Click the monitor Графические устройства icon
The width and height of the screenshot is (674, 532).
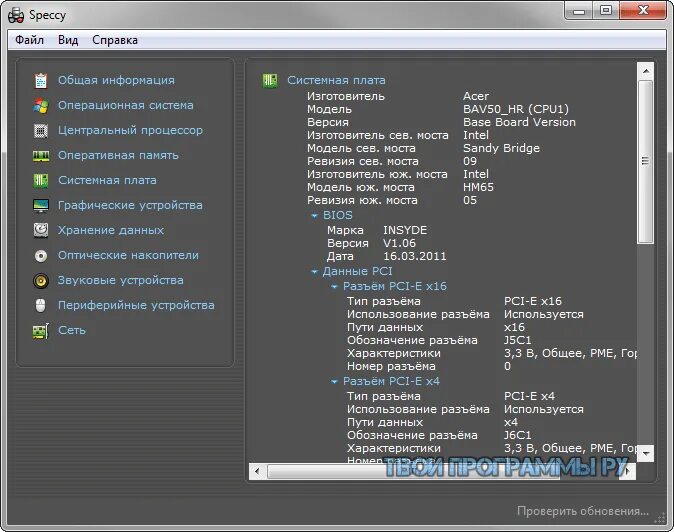click(41, 205)
